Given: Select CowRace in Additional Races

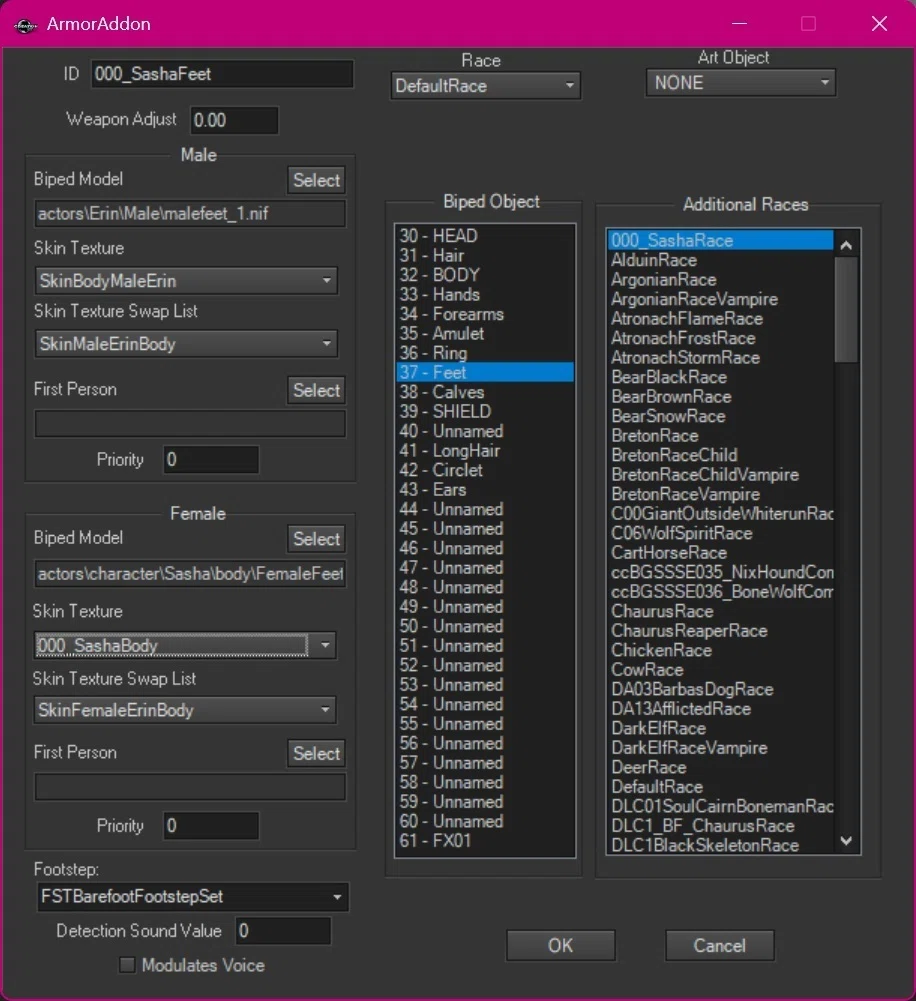Looking at the screenshot, I should tap(721, 670).
